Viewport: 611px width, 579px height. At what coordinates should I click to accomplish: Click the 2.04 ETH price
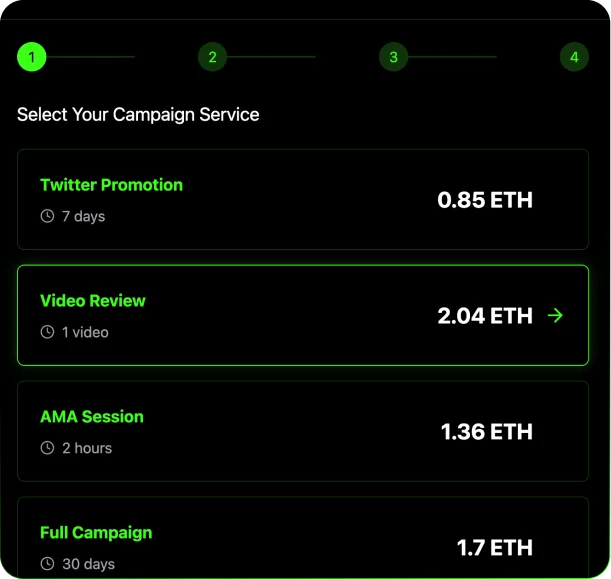pyautogui.click(x=485, y=316)
